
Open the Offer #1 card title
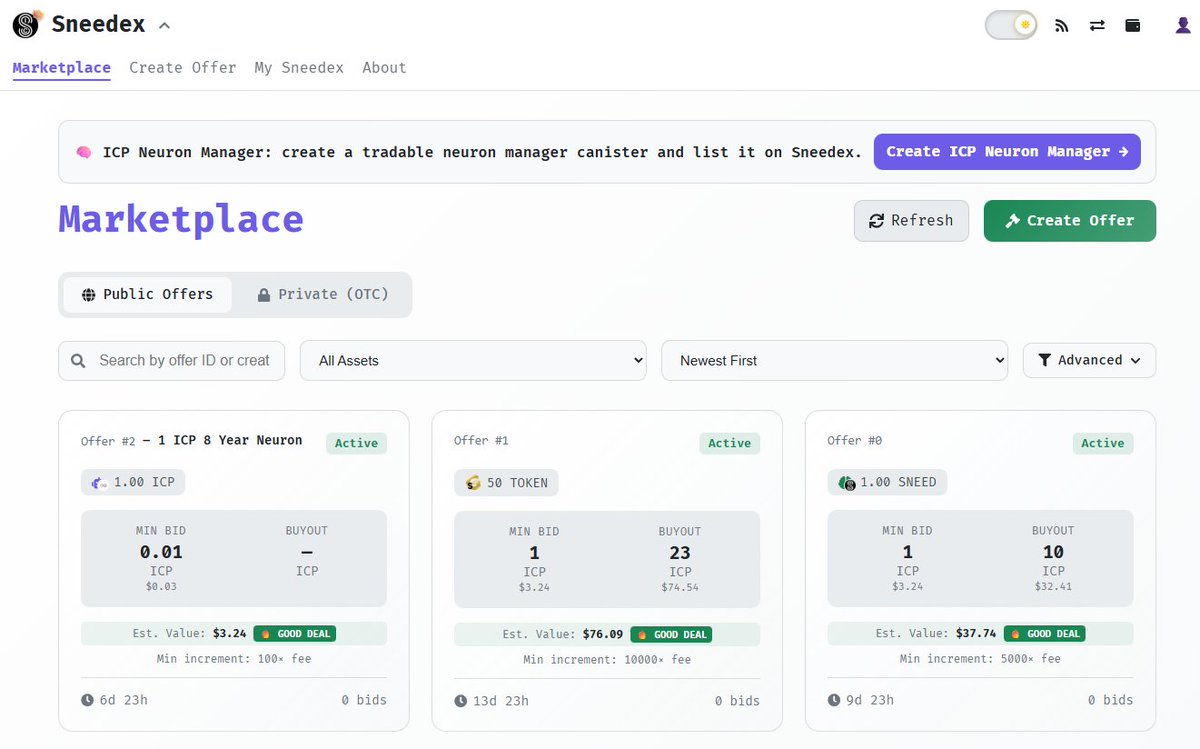point(481,440)
